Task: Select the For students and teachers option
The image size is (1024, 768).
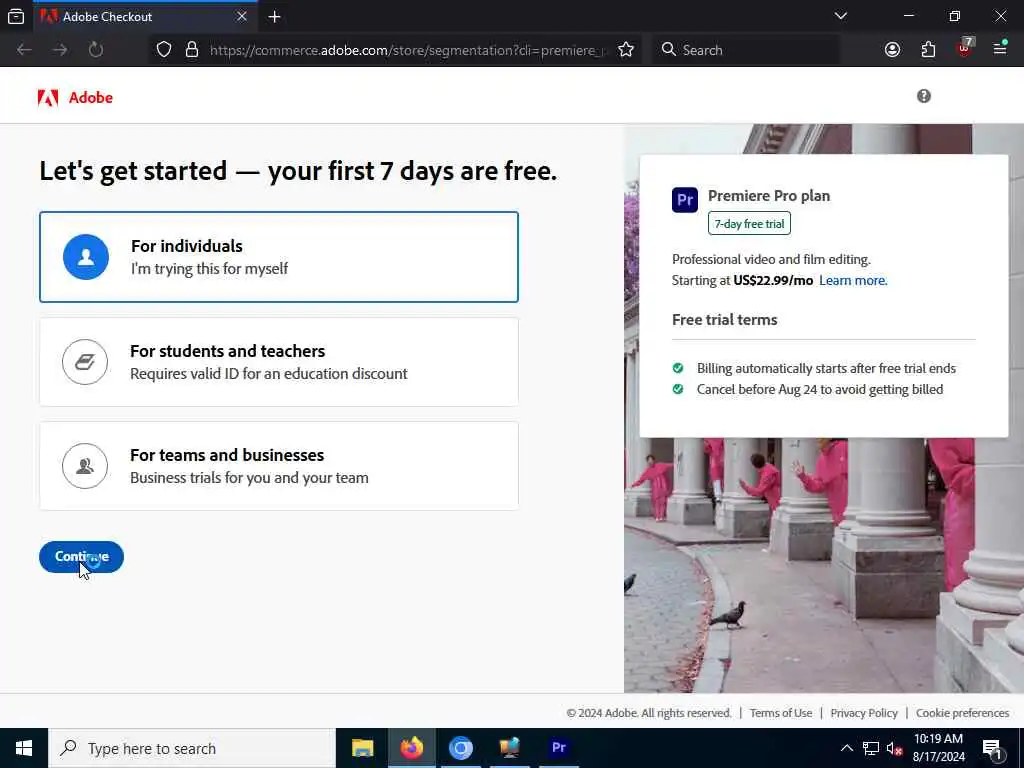Action: [x=279, y=362]
